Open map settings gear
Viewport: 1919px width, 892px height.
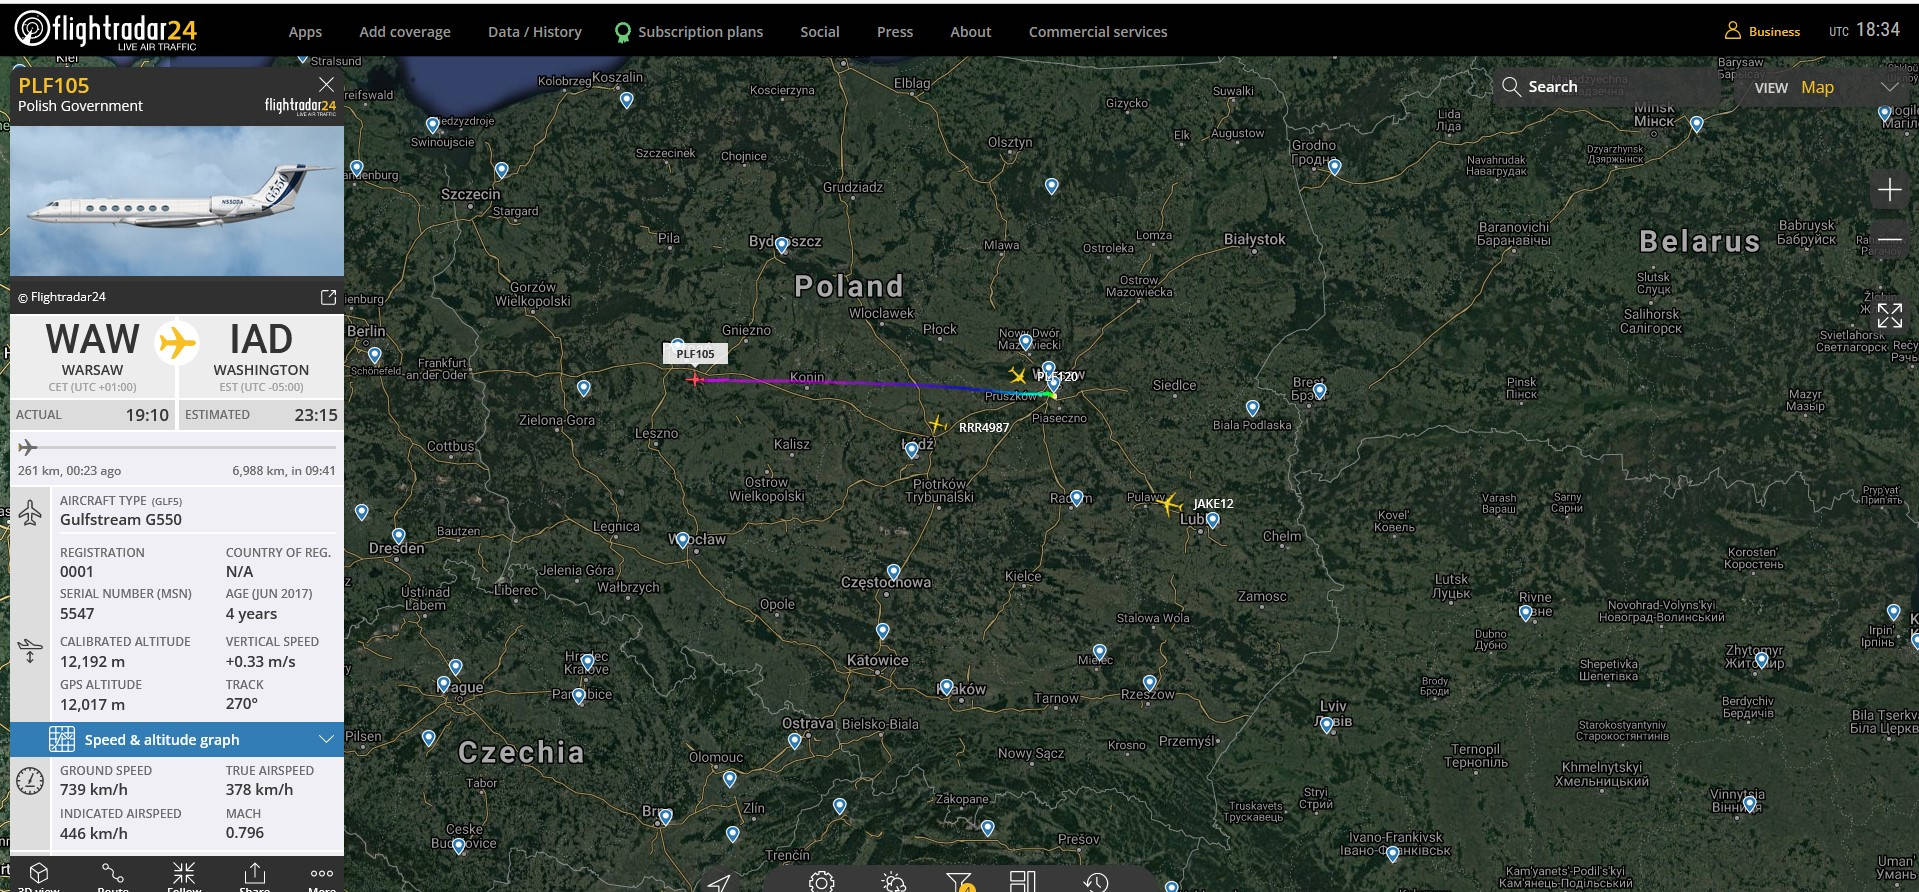(x=822, y=882)
